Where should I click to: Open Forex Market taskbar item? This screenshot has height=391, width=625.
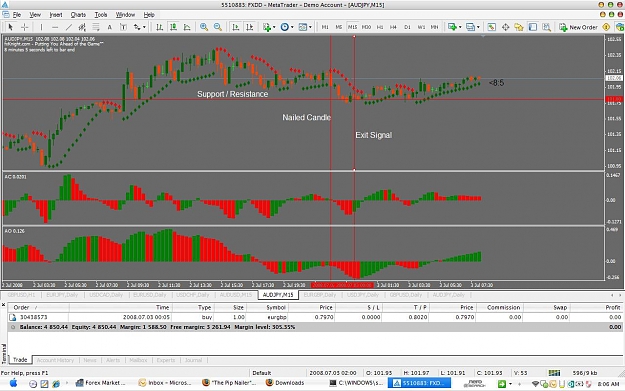(x=100, y=383)
